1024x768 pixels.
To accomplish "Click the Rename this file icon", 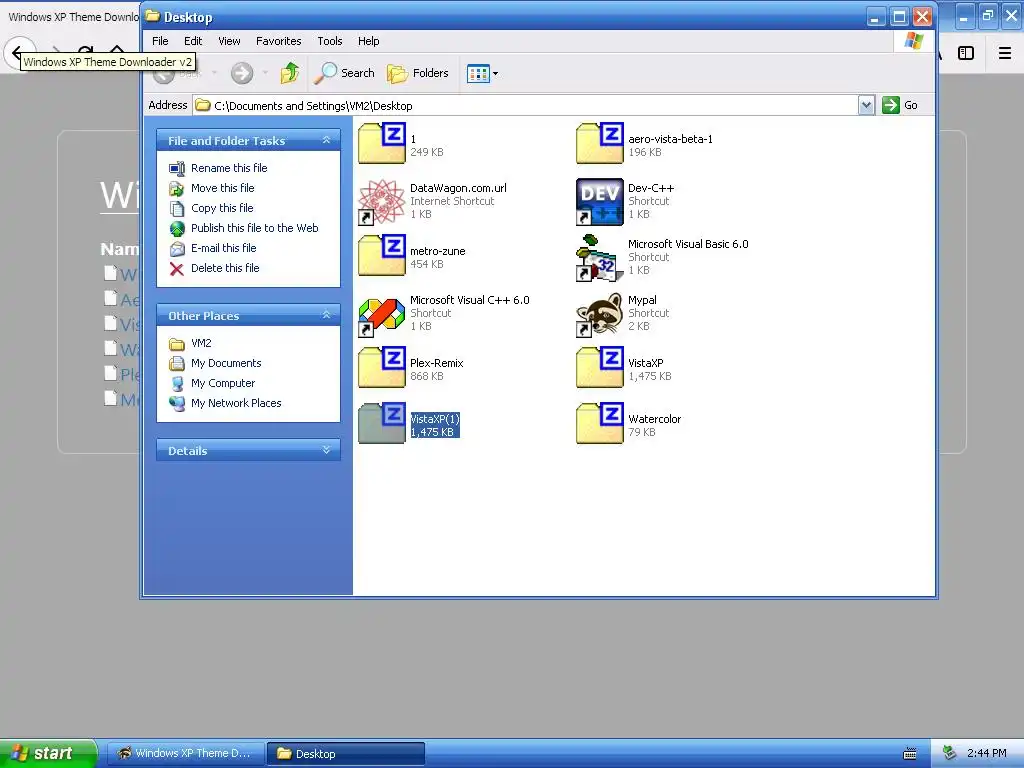I will point(177,168).
